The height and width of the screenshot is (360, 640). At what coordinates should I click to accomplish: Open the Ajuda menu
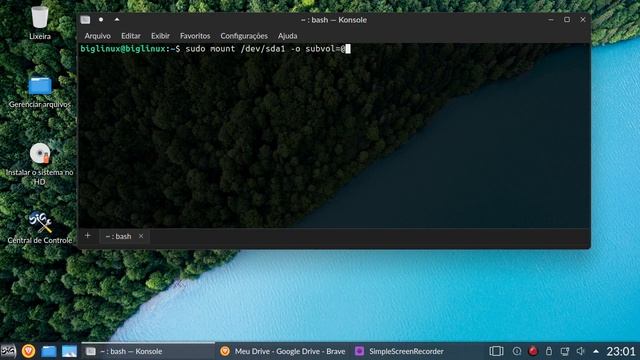point(287,36)
